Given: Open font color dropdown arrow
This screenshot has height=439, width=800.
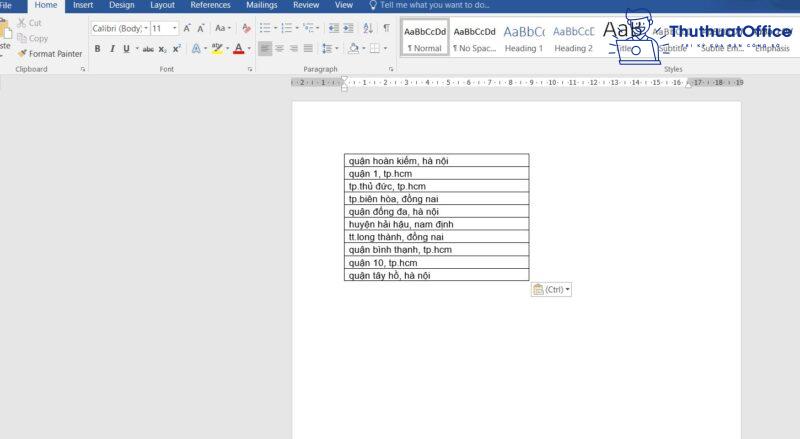Looking at the screenshot, I should click(x=249, y=49).
